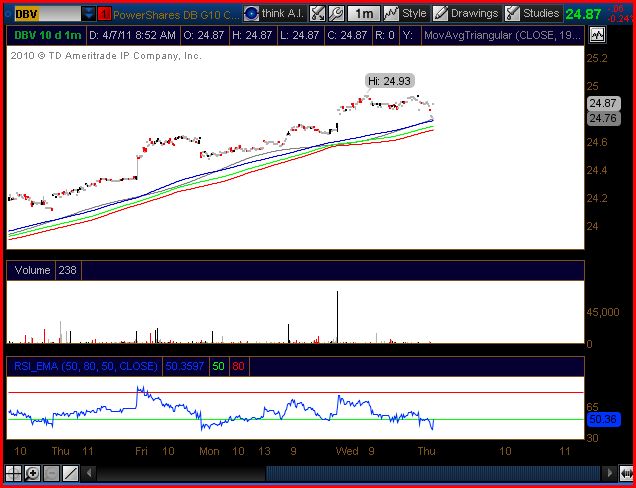This screenshot has width=636, height=488.
Task: Click the tallest volume bar before Wed
Action: click(x=337, y=317)
